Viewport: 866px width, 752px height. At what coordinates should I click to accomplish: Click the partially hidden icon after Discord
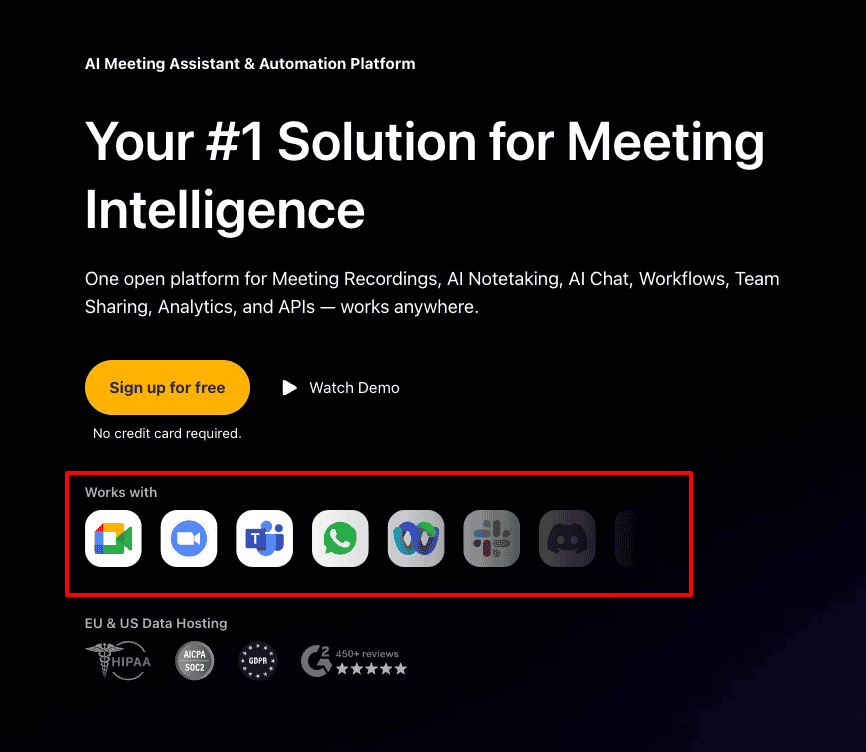pyautogui.click(x=626, y=538)
